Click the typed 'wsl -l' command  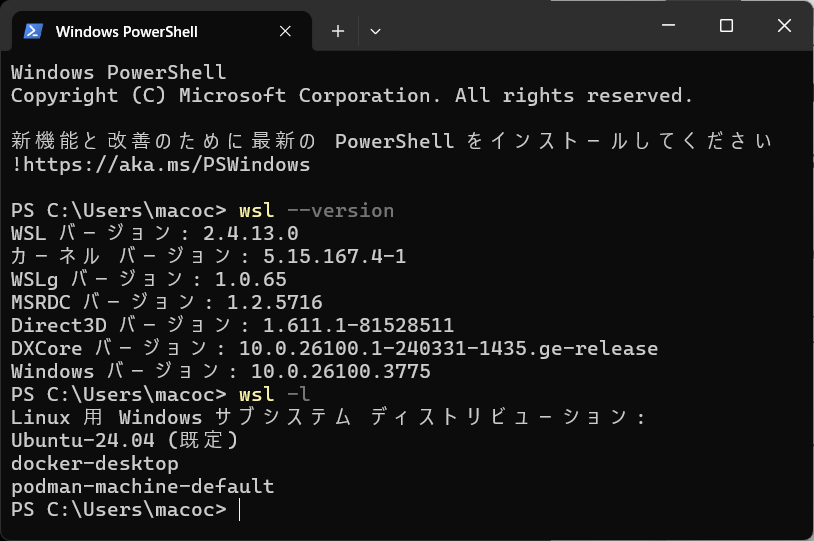275,394
